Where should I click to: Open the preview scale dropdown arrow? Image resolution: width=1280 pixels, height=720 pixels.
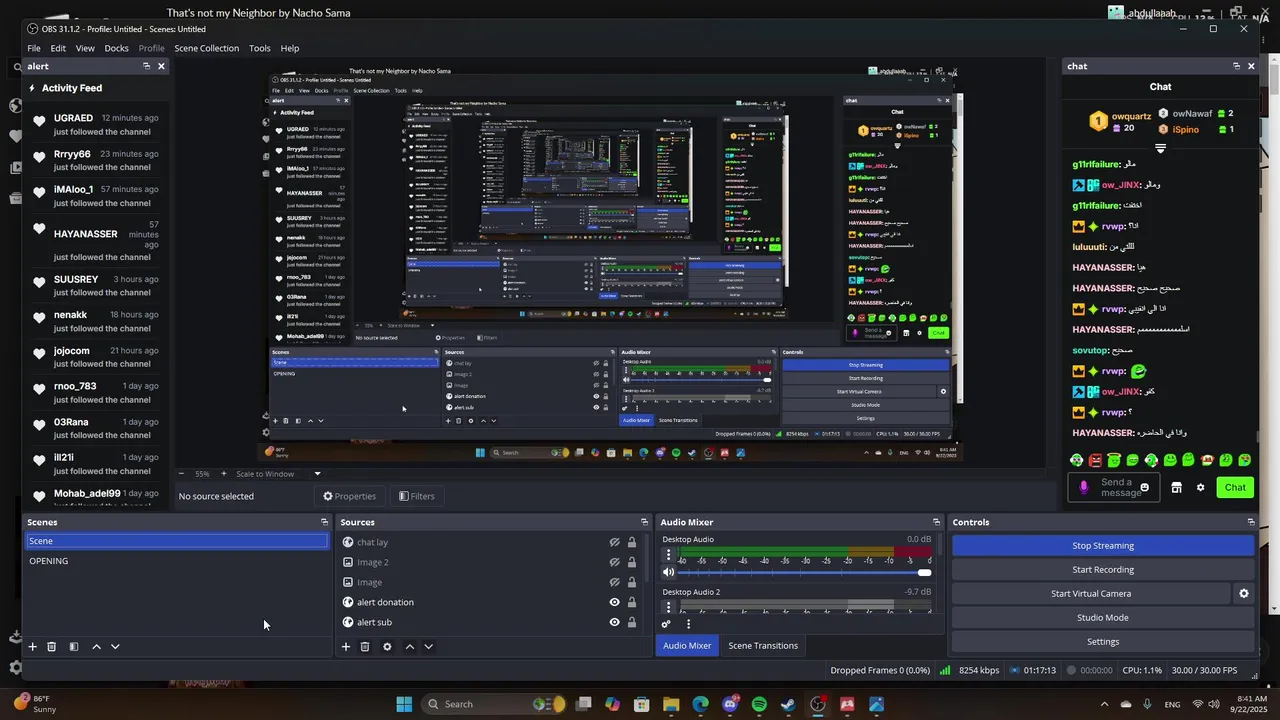(x=318, y=474)
